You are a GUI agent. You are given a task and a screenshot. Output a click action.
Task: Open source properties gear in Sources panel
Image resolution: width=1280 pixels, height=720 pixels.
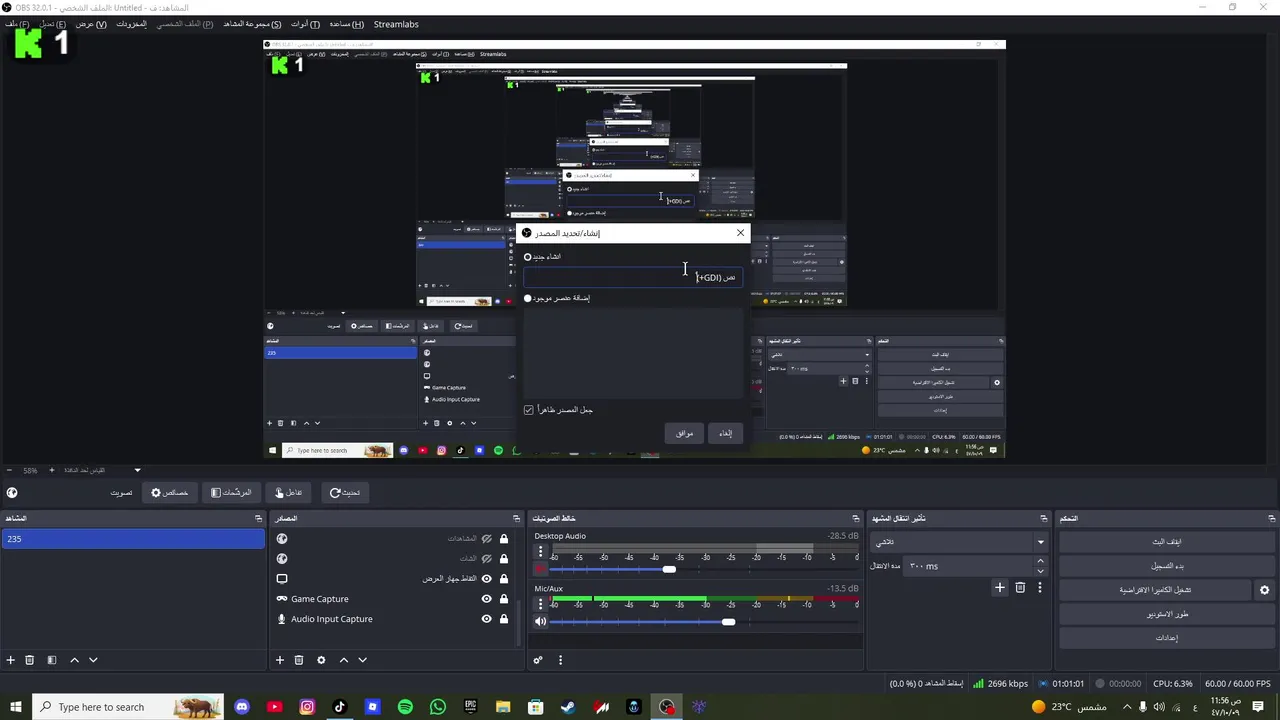pyautogui.click(x=321, y=660)
